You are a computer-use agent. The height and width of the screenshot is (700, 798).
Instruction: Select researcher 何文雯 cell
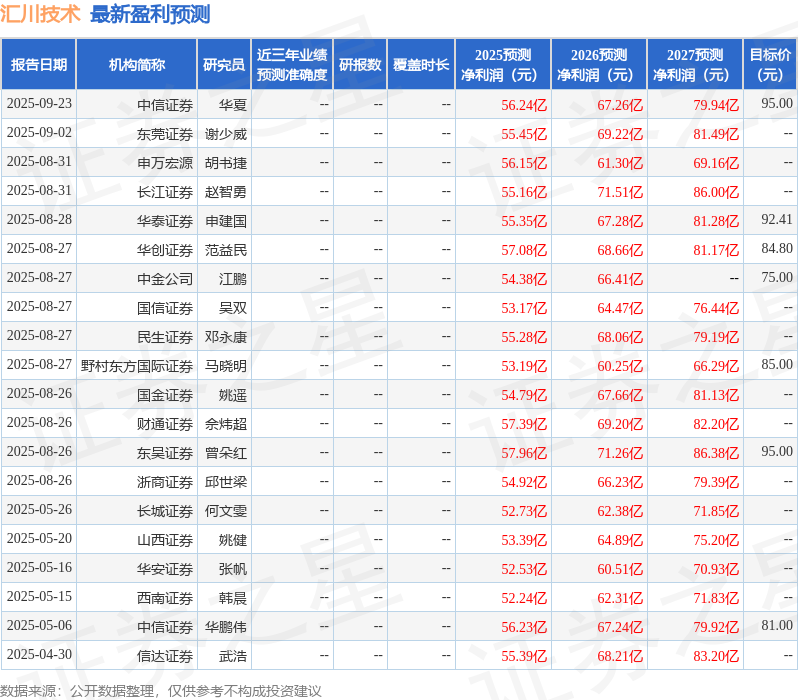[x=225, y=511]
